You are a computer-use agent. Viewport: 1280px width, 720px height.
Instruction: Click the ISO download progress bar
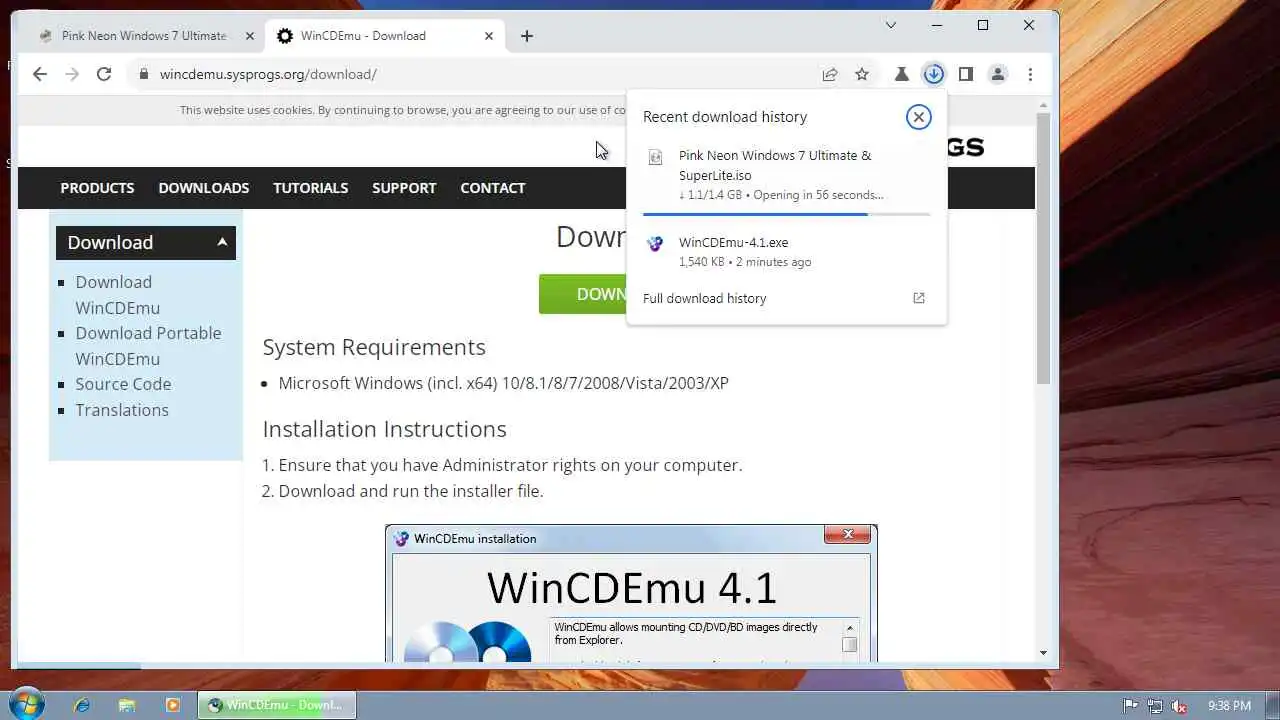pyautogui.click(x=786, y=214)
